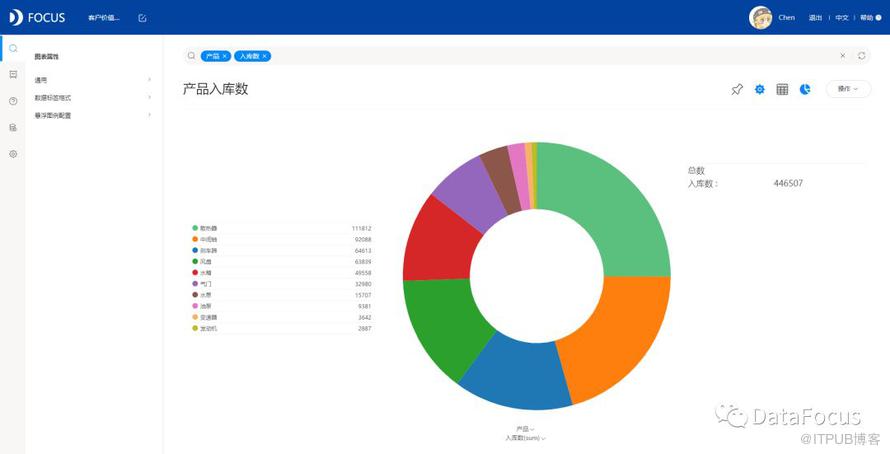Click the dark green legend dot valued 63839
Viewport: 890px width, 454px height.
195,262
